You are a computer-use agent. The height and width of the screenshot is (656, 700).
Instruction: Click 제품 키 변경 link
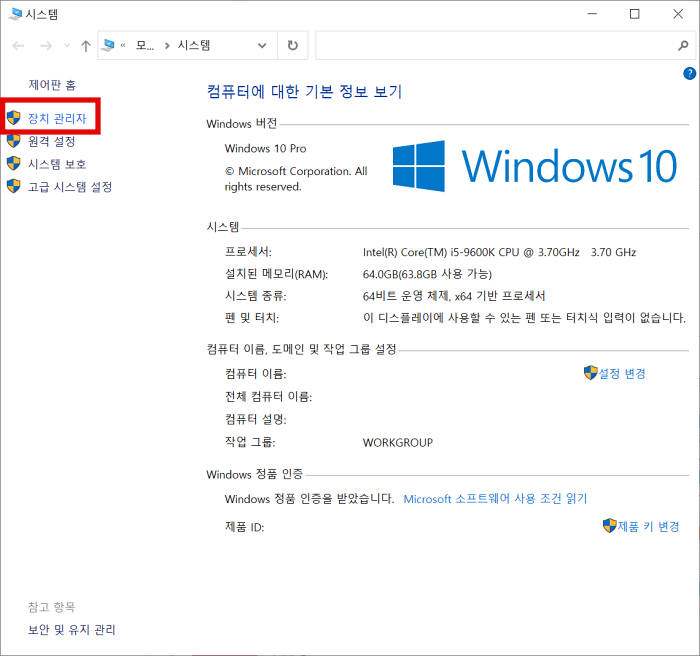(648, 526)
